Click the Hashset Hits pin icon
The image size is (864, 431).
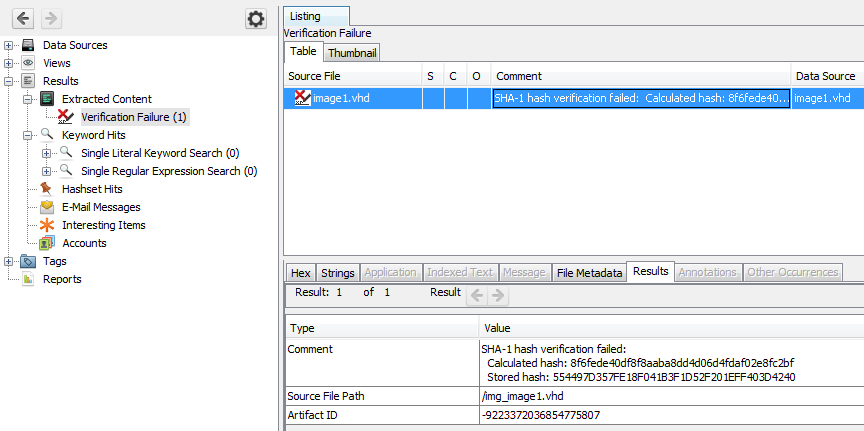(47, 189)
